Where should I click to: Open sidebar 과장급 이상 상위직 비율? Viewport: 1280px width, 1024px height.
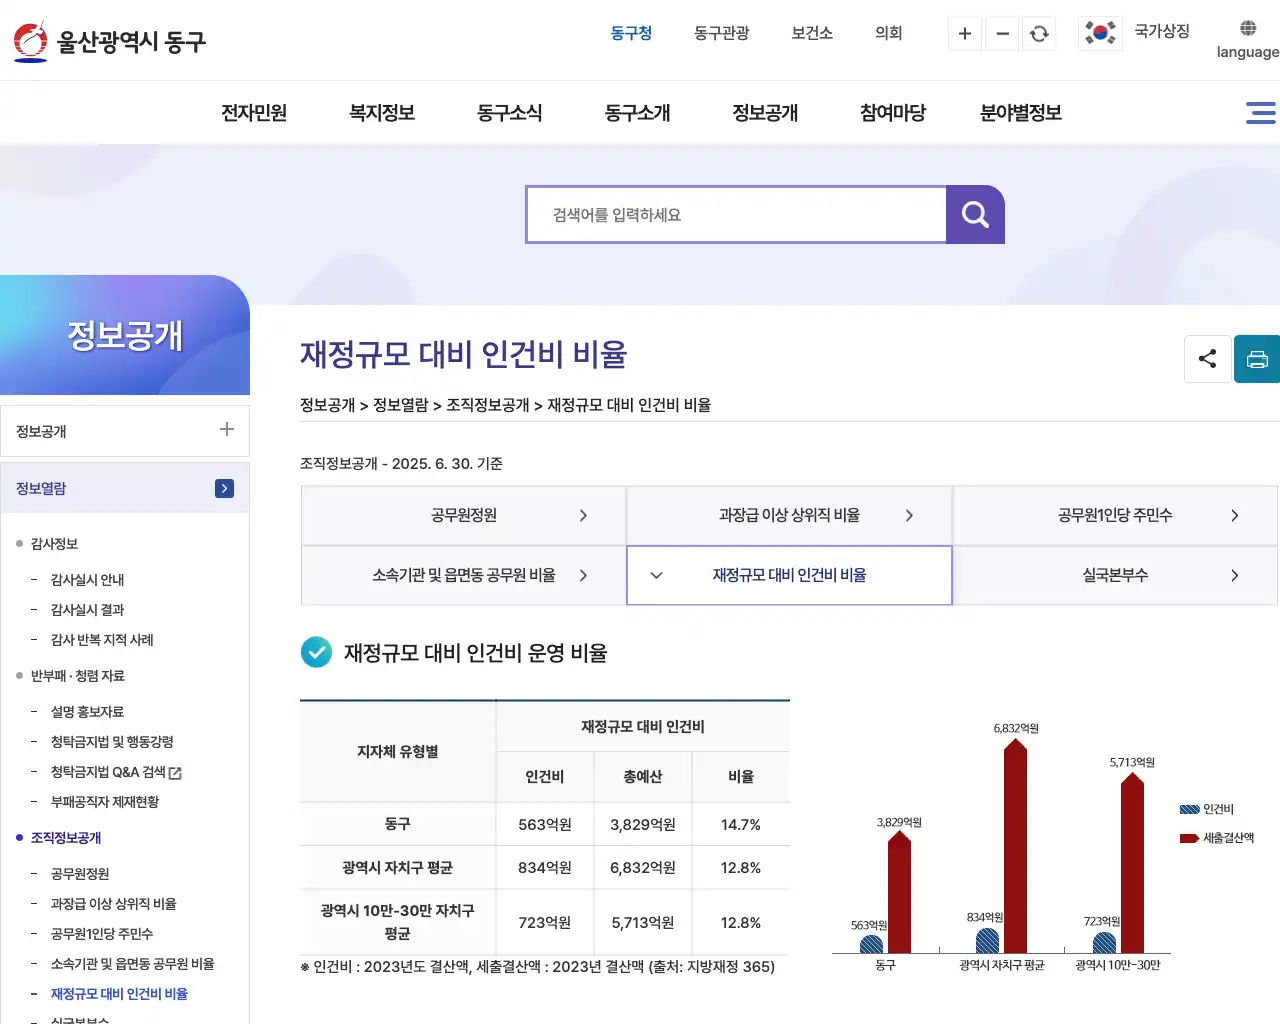[x=113, y=904]
